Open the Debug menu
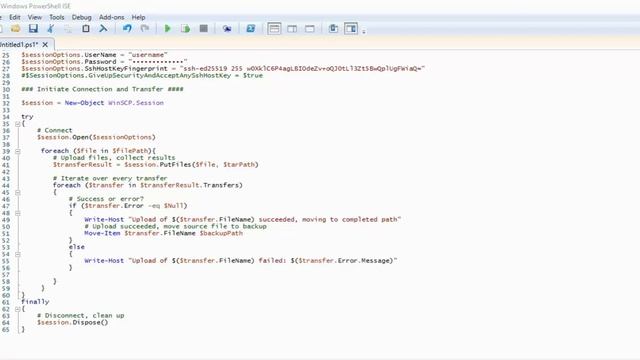 point(82,17)
